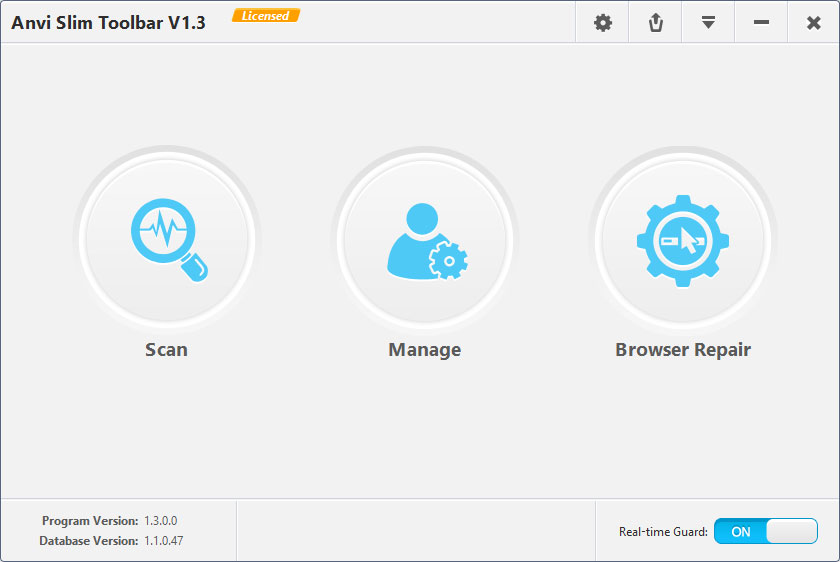Click the share upload icon in title bar
The image size is (840, 562).
pyautogui.click(x=656, y=23)
